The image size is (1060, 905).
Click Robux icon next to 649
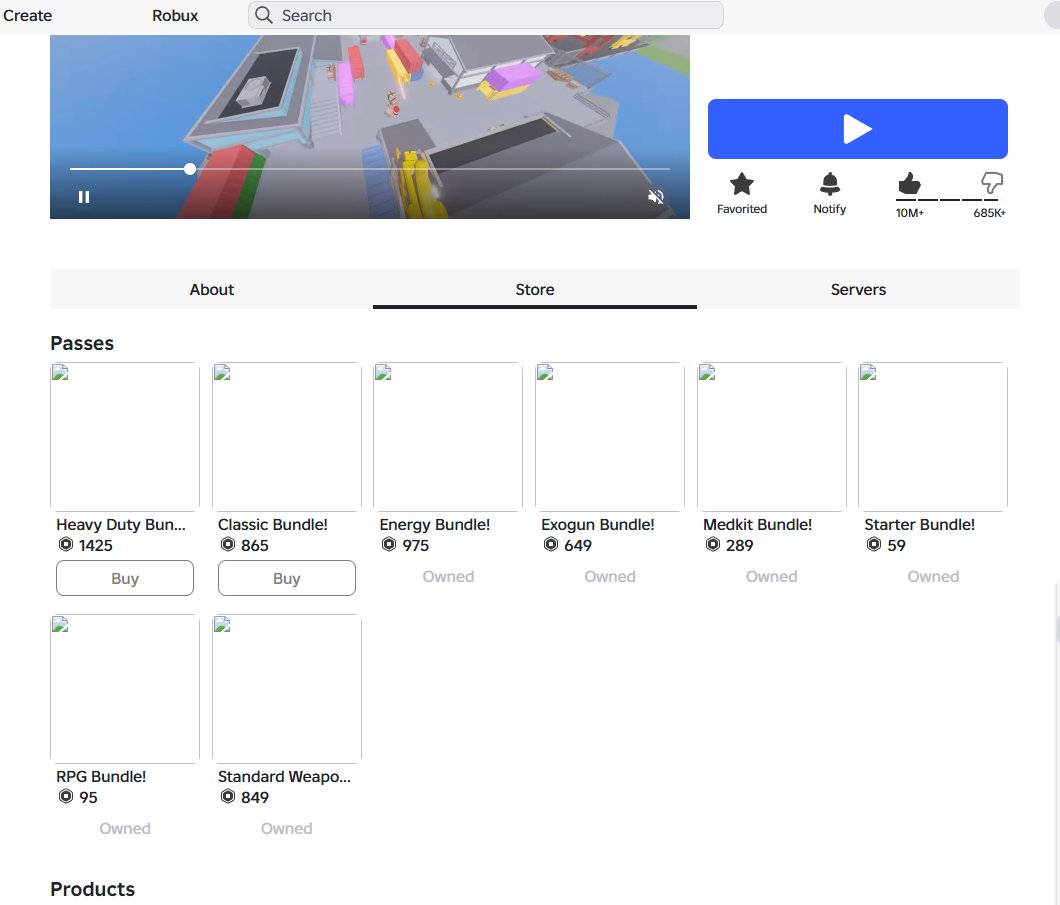pos(551,544)
